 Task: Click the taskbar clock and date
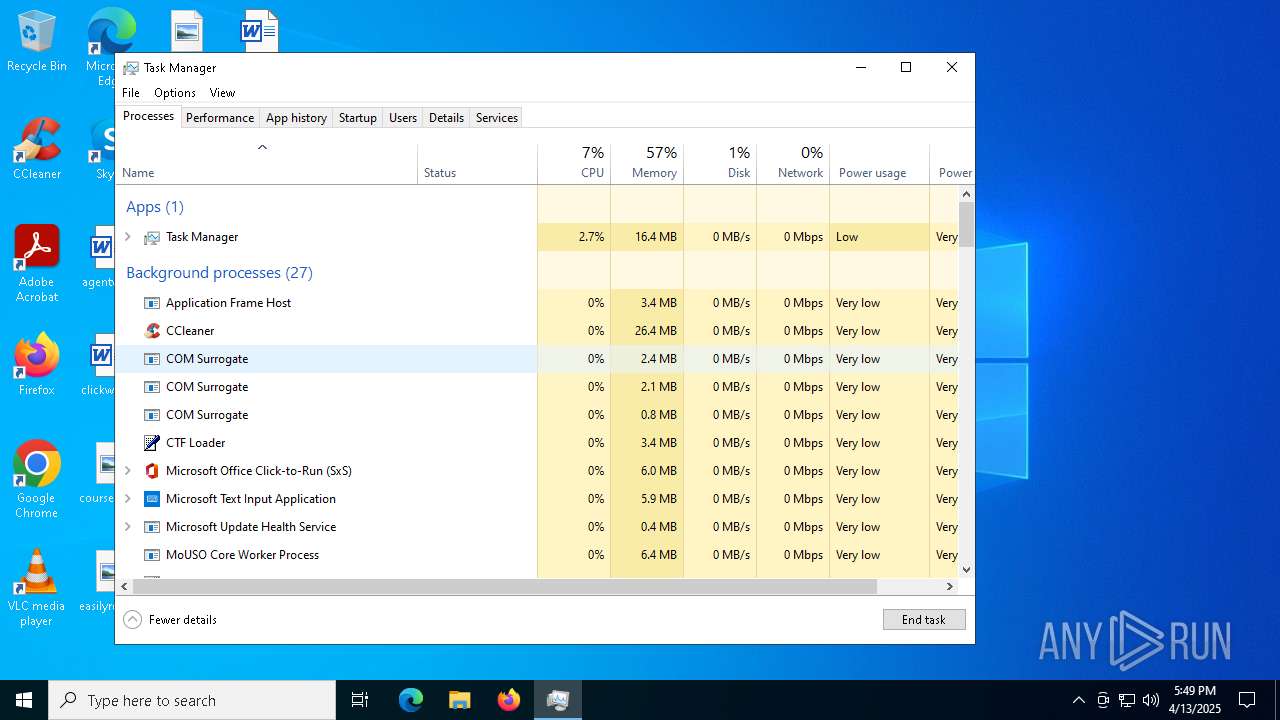click(x=1195, y=700)
